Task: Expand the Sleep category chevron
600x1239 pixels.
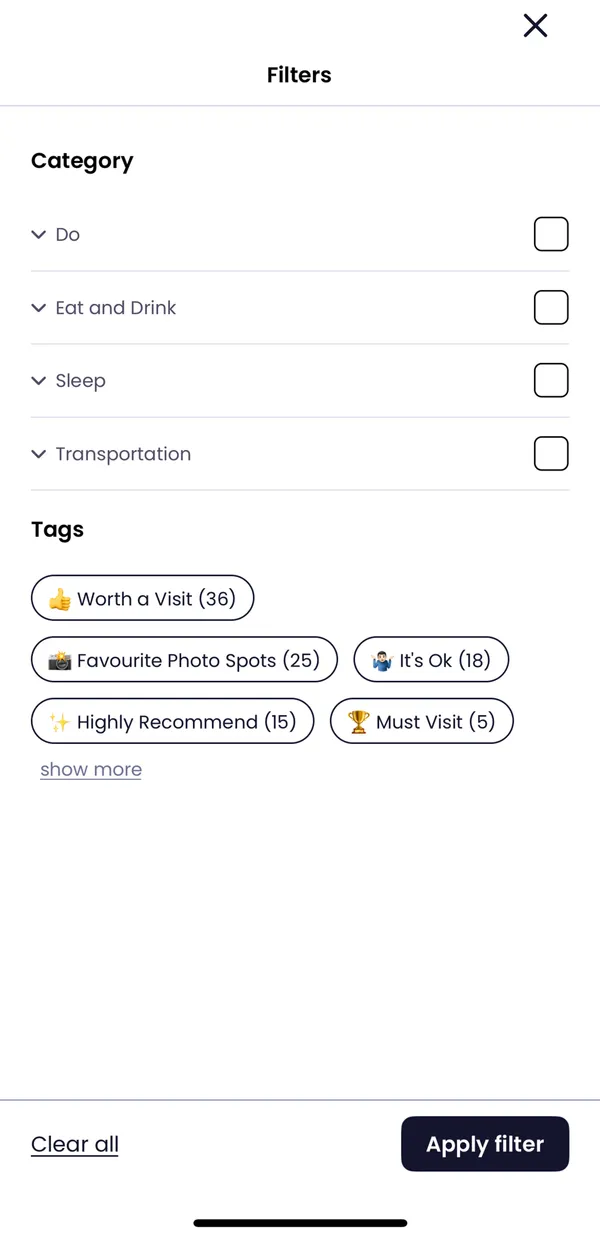Action: click(x=39, y=381)
